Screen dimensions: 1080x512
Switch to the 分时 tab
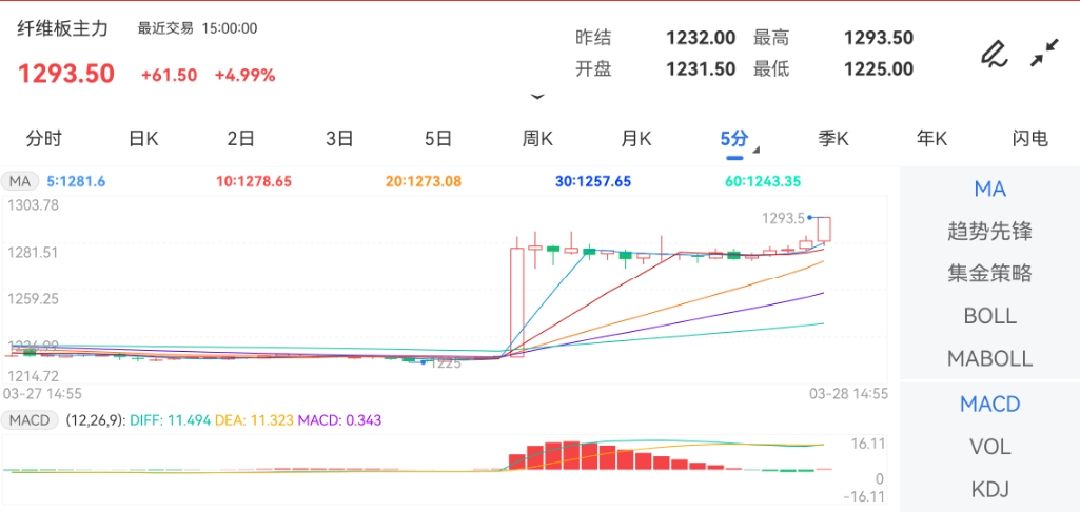pos(44,139)
